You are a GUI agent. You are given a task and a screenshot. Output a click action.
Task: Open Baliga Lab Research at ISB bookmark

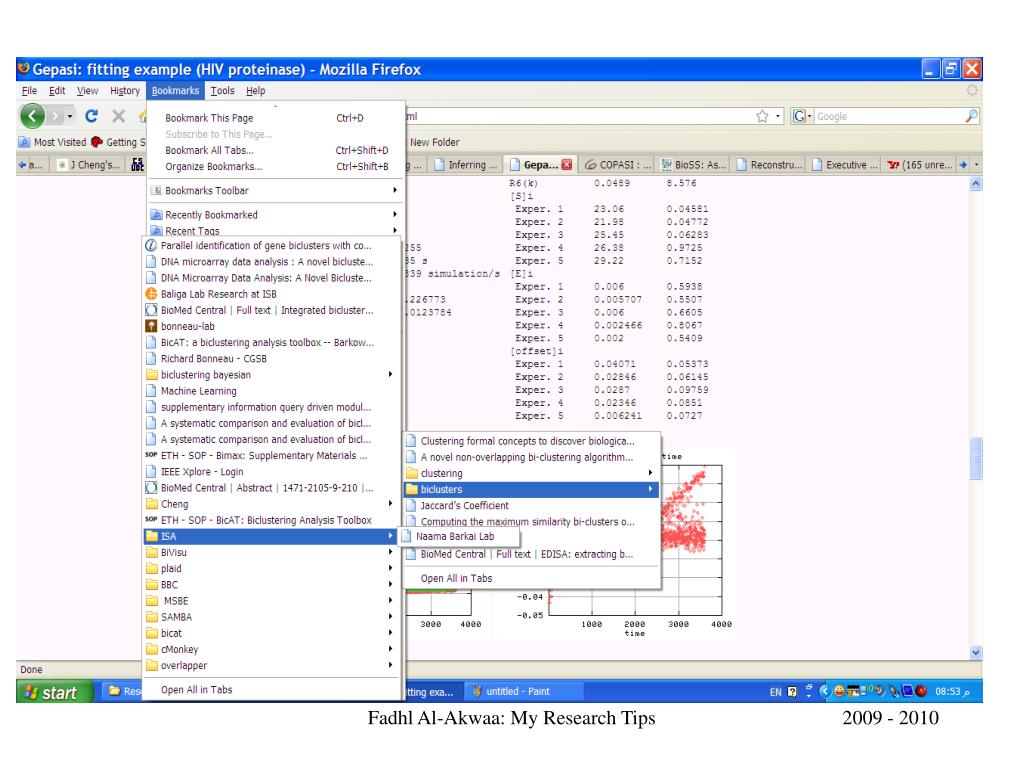click(272, 294)
